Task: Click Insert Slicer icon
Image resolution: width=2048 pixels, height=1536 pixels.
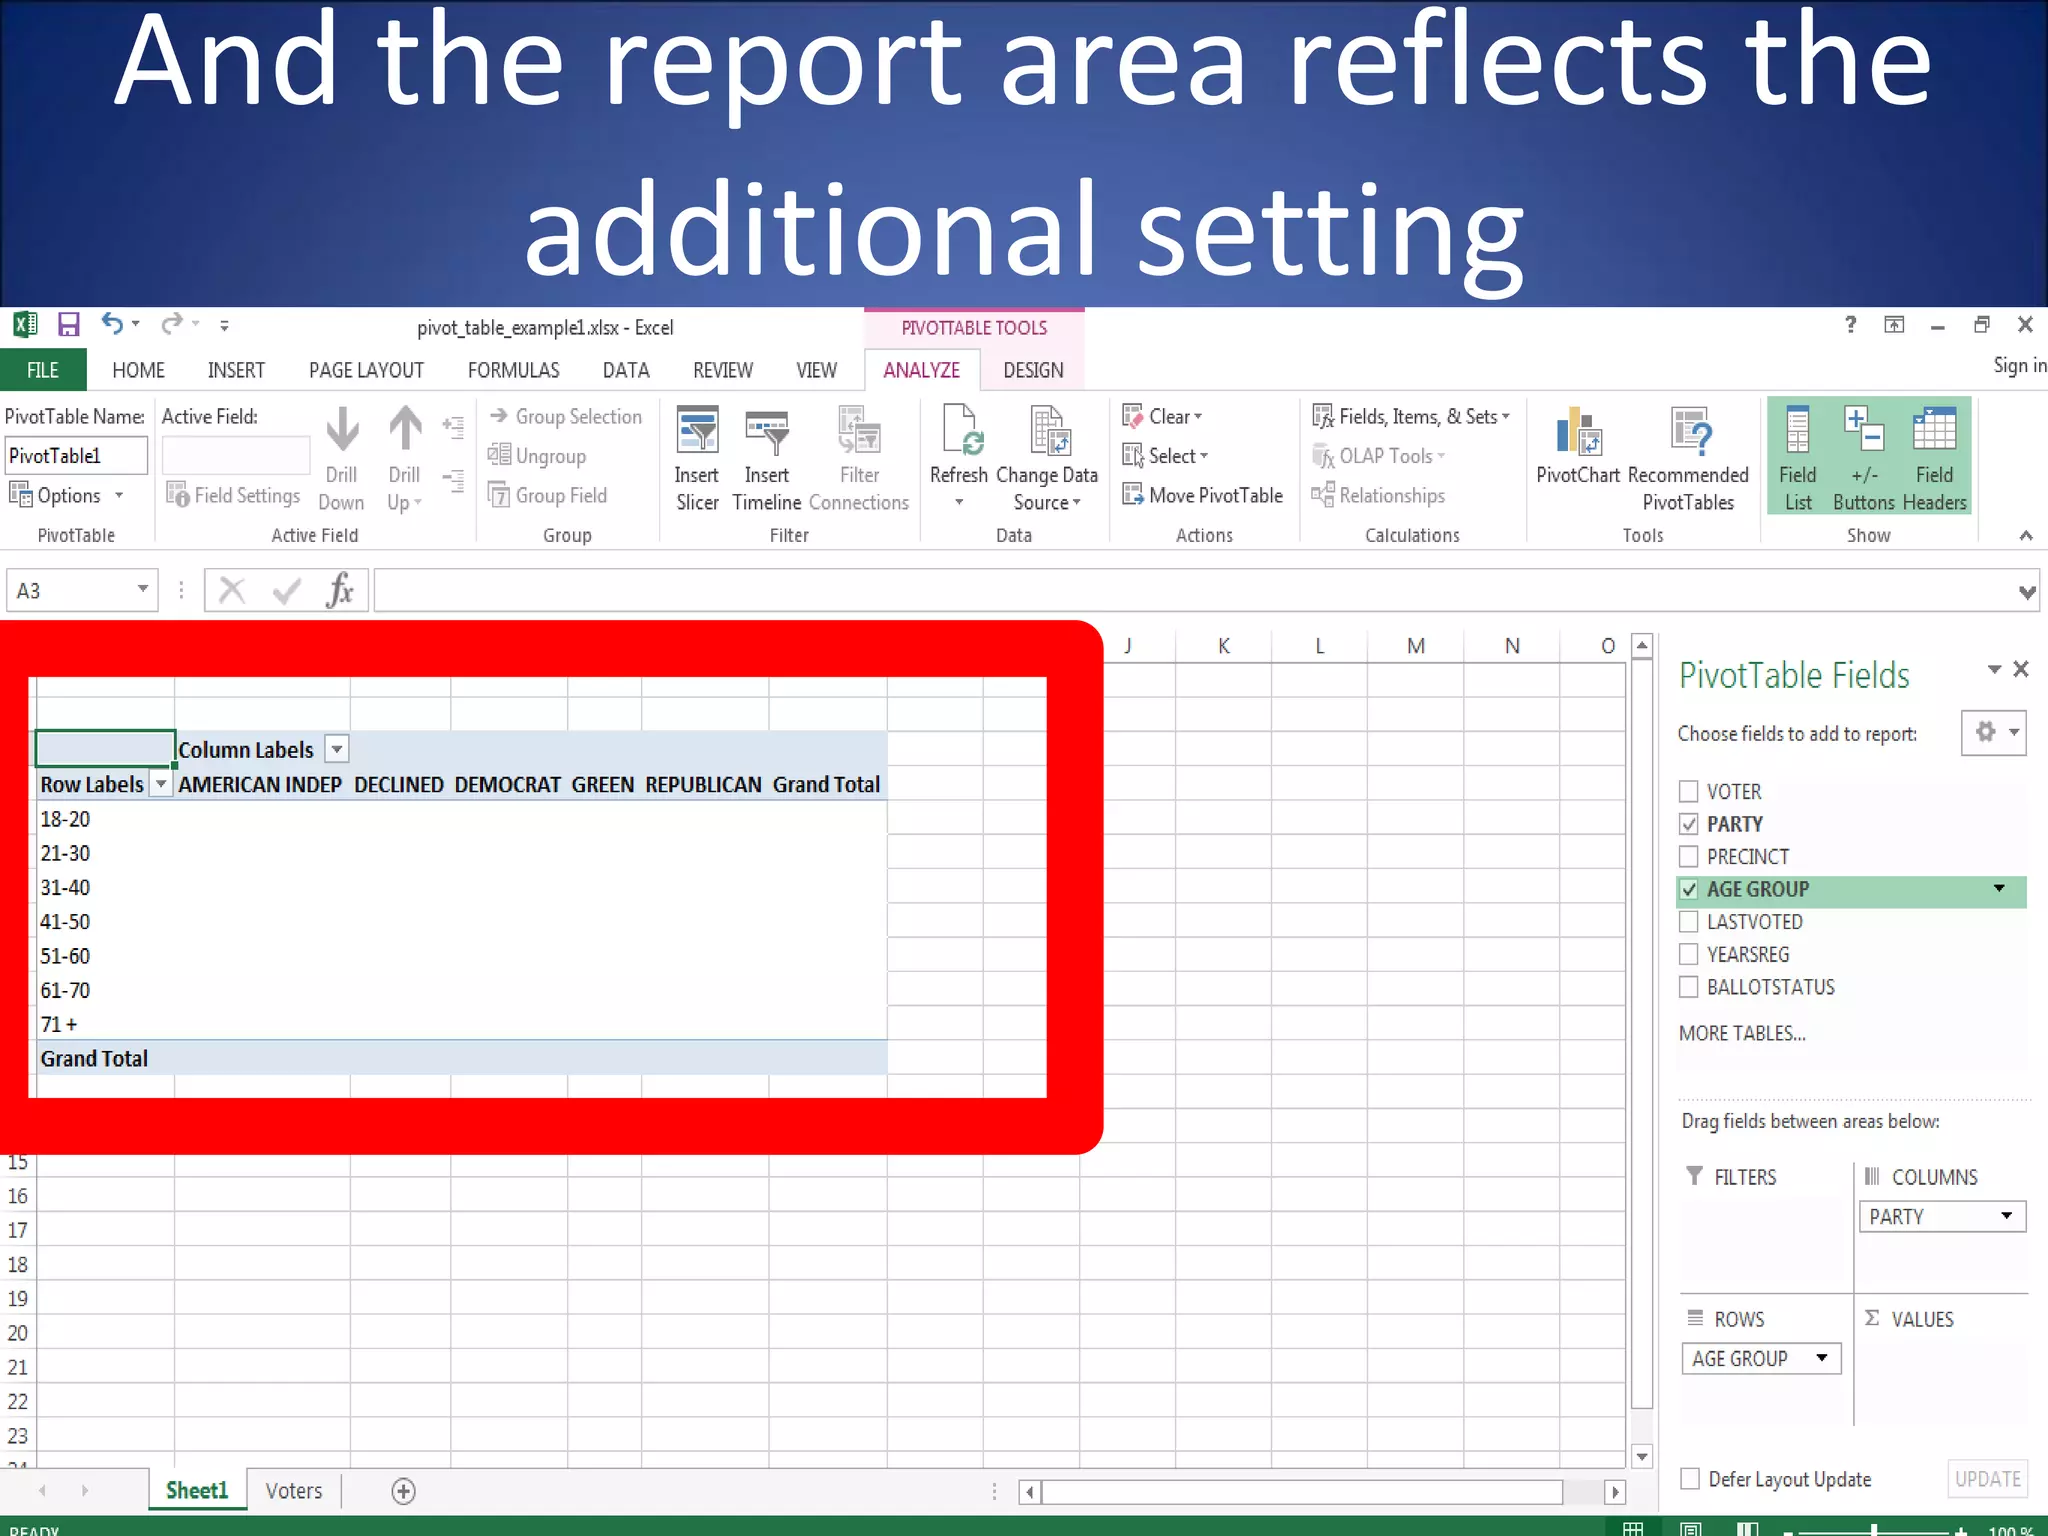Action: (697, 430)
